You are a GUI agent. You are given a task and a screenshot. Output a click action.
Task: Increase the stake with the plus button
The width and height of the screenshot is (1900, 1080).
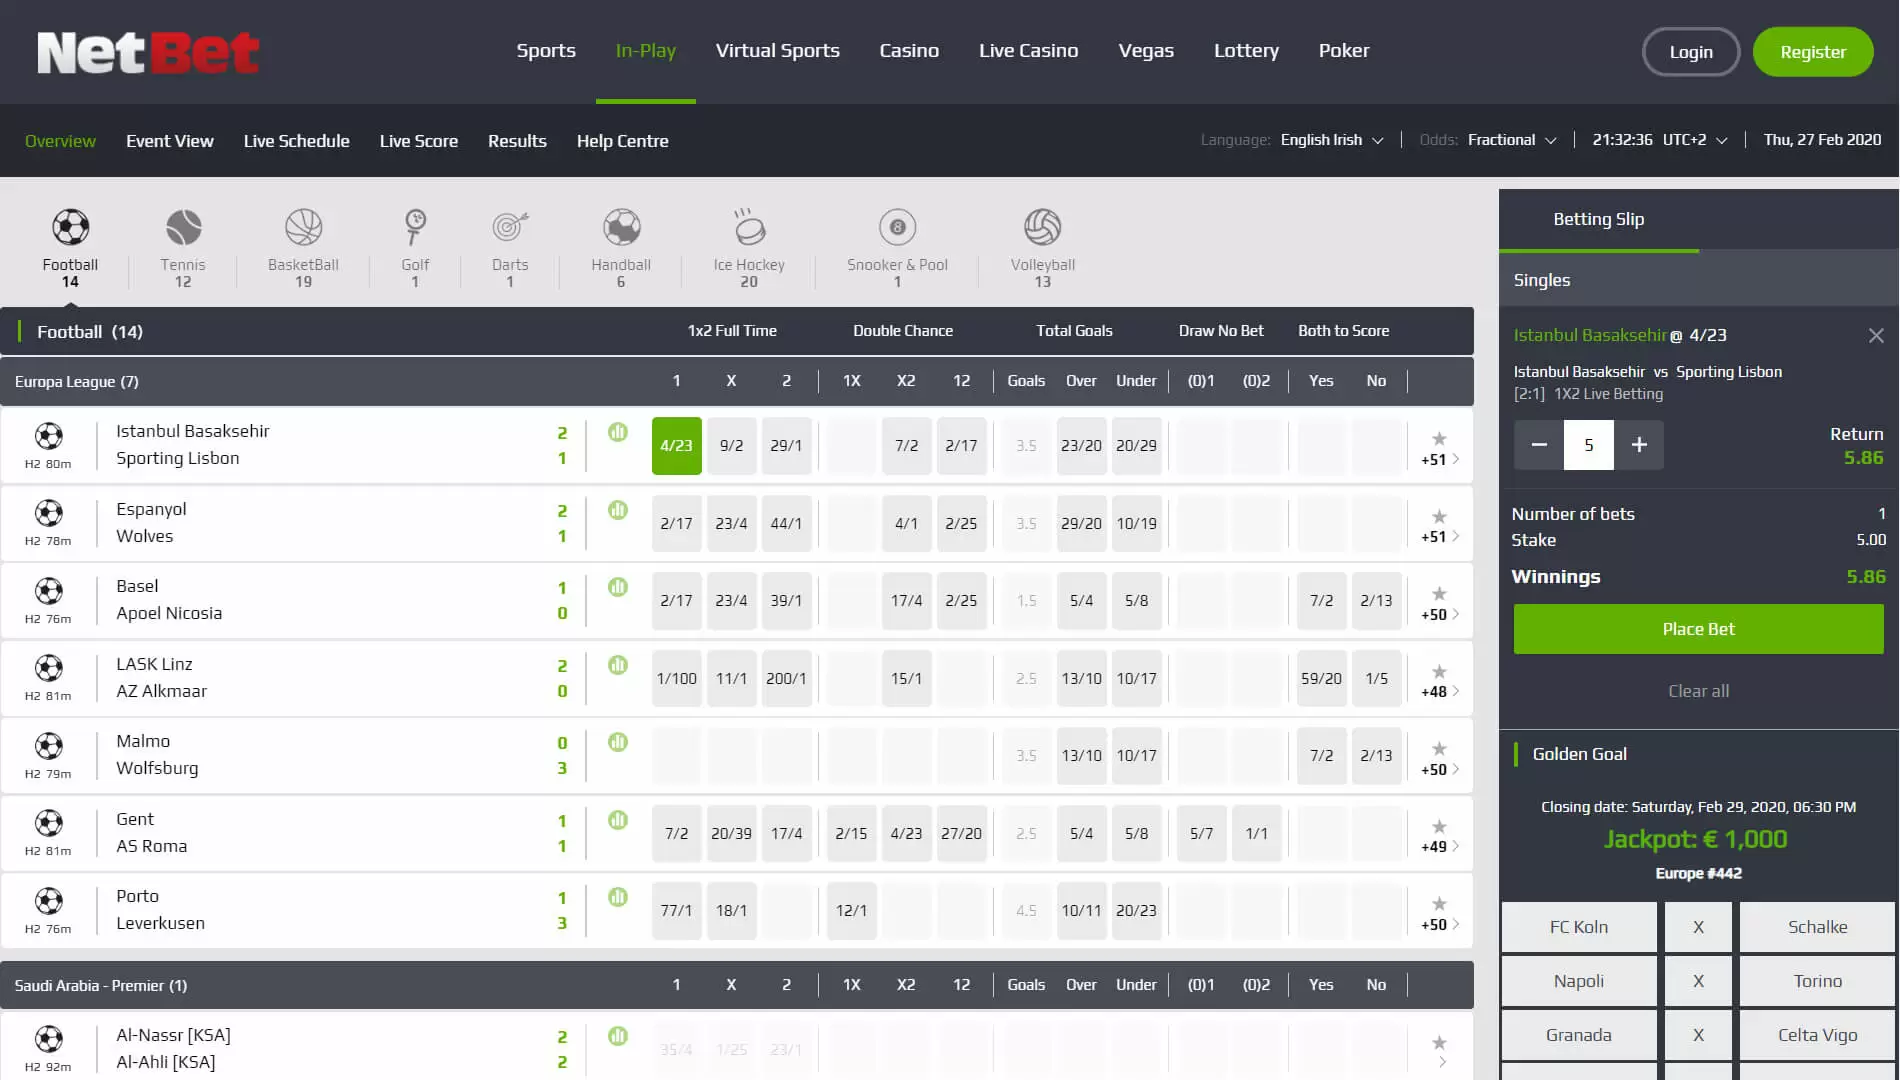(x=1639, y=445)
